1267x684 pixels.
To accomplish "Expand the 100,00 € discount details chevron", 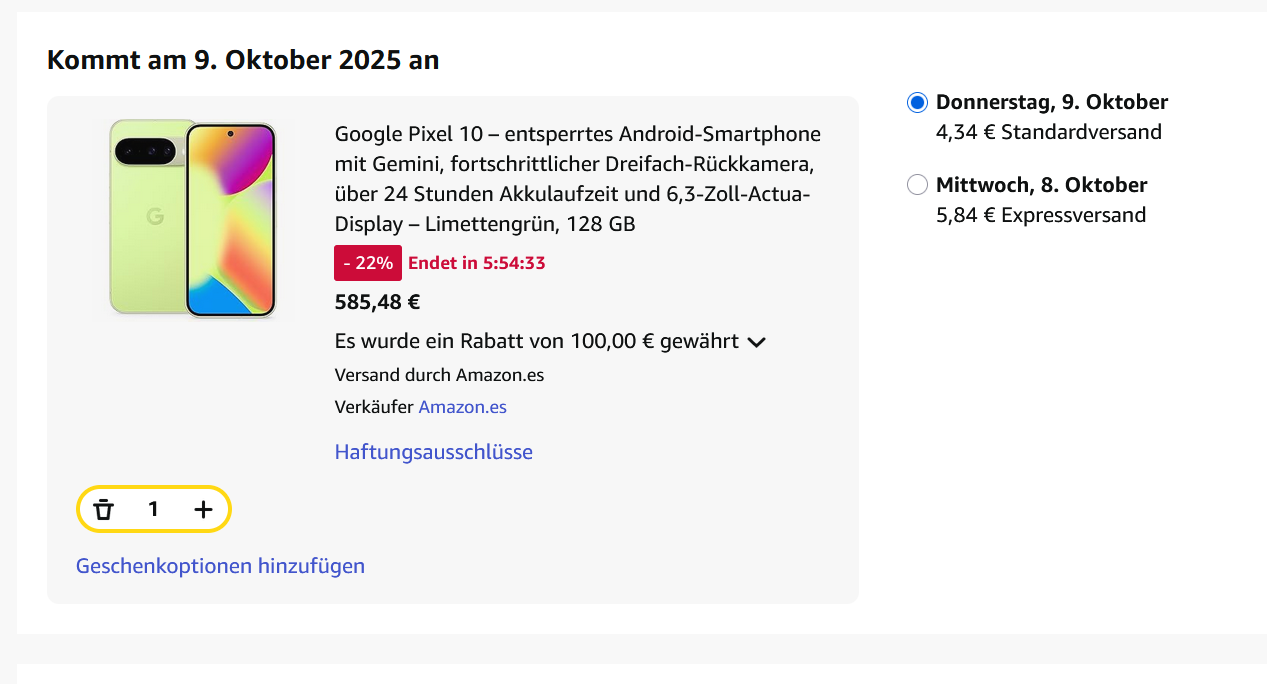I will coord(757,342).
